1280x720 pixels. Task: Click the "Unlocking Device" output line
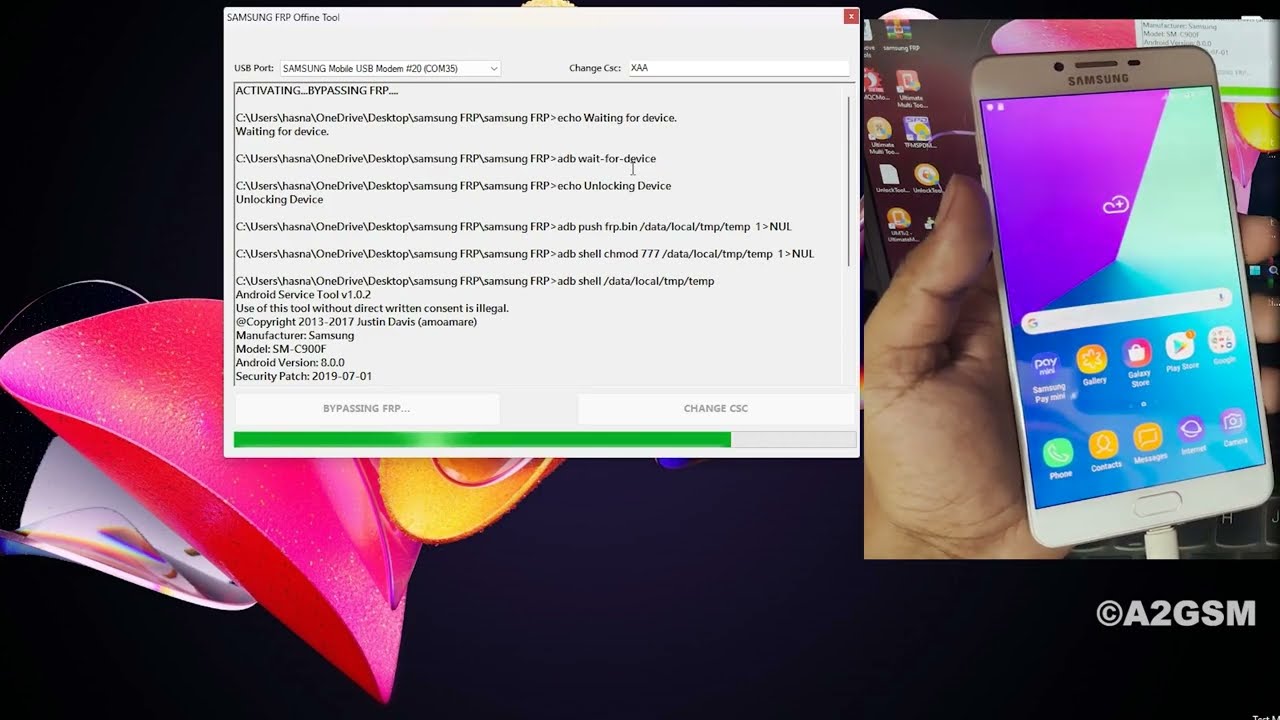pyautogui.click(x=279, y=199)
